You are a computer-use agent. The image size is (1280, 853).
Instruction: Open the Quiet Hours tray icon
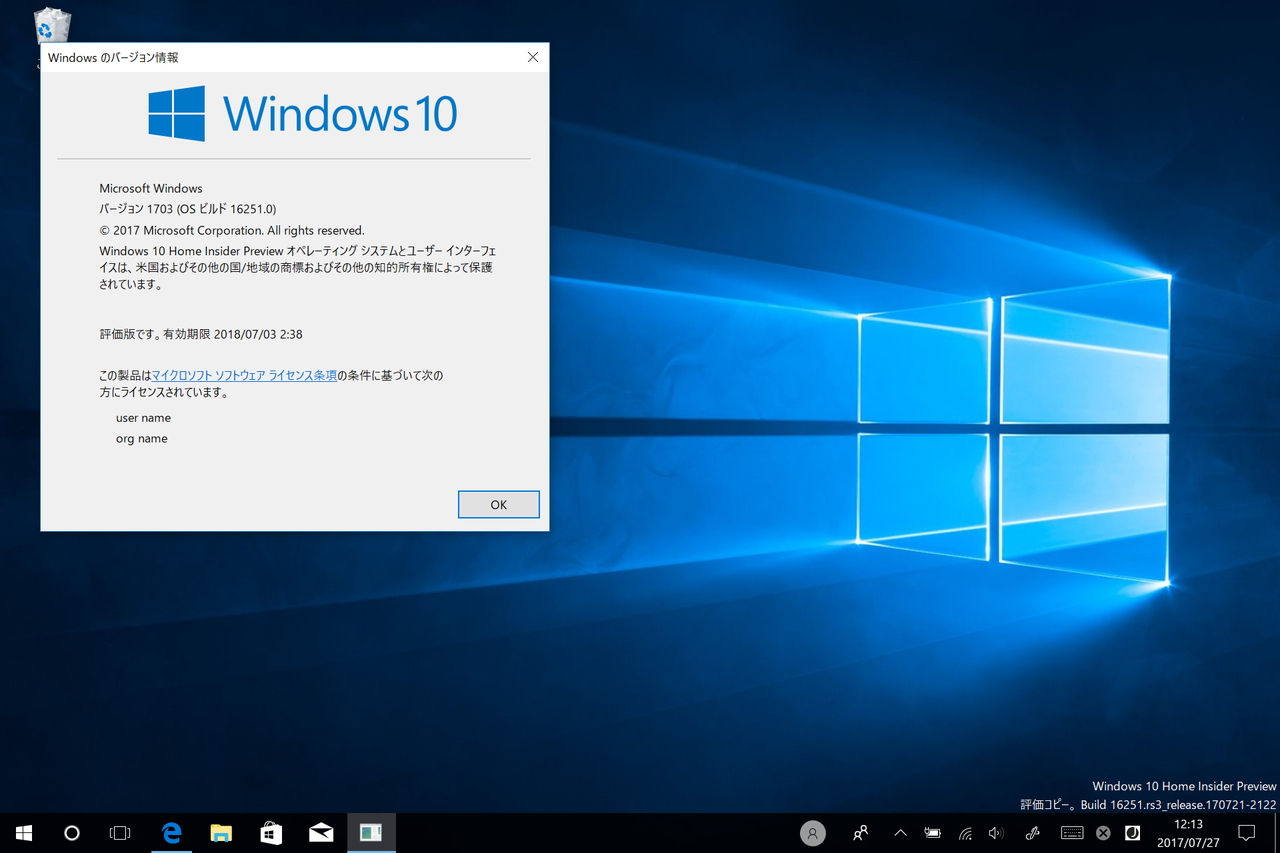click(1132, 832)
